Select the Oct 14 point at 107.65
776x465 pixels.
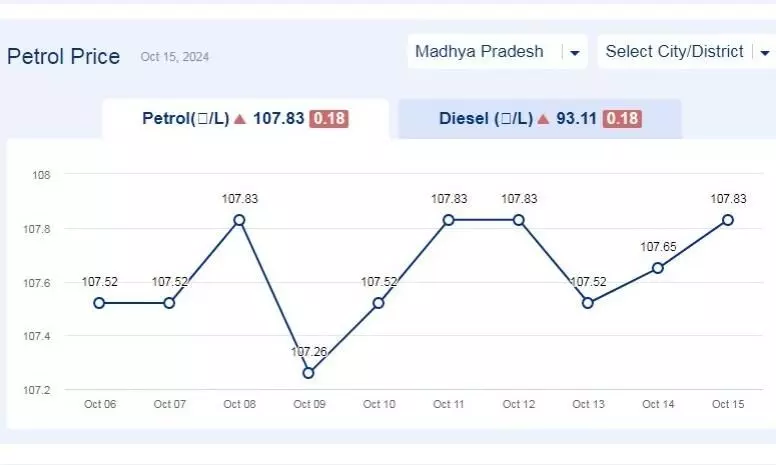[x=658, y=268]
